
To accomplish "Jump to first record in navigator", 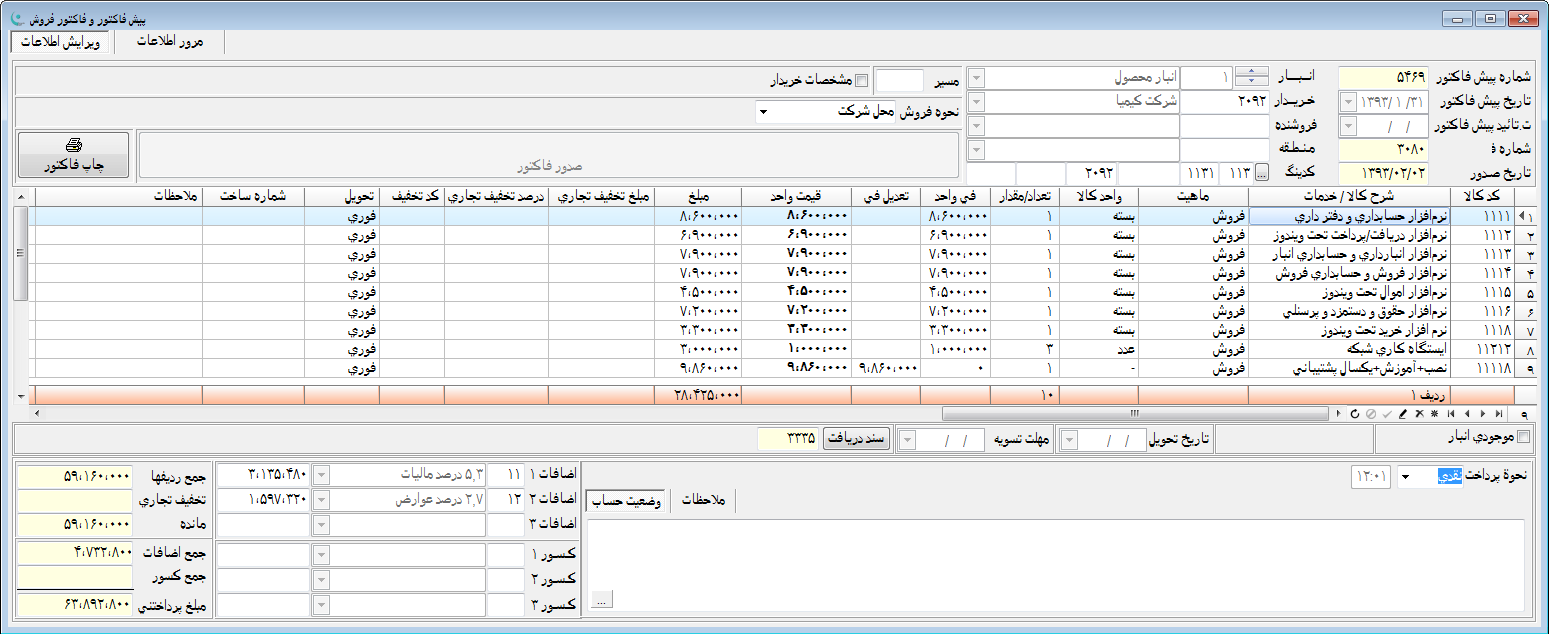I will tap(1450, 413).
